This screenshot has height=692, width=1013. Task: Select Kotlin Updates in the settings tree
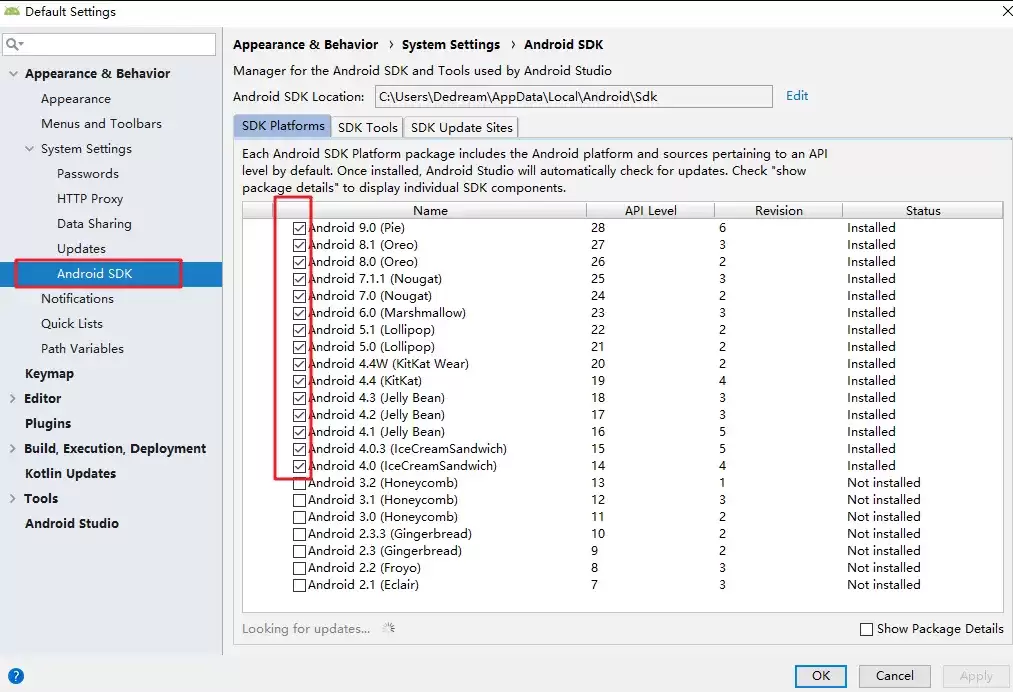coord(70,474)
